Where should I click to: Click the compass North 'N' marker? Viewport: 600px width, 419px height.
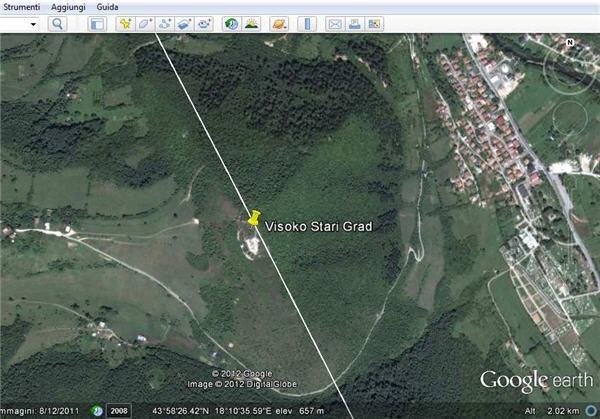click(x=570, y=42)
